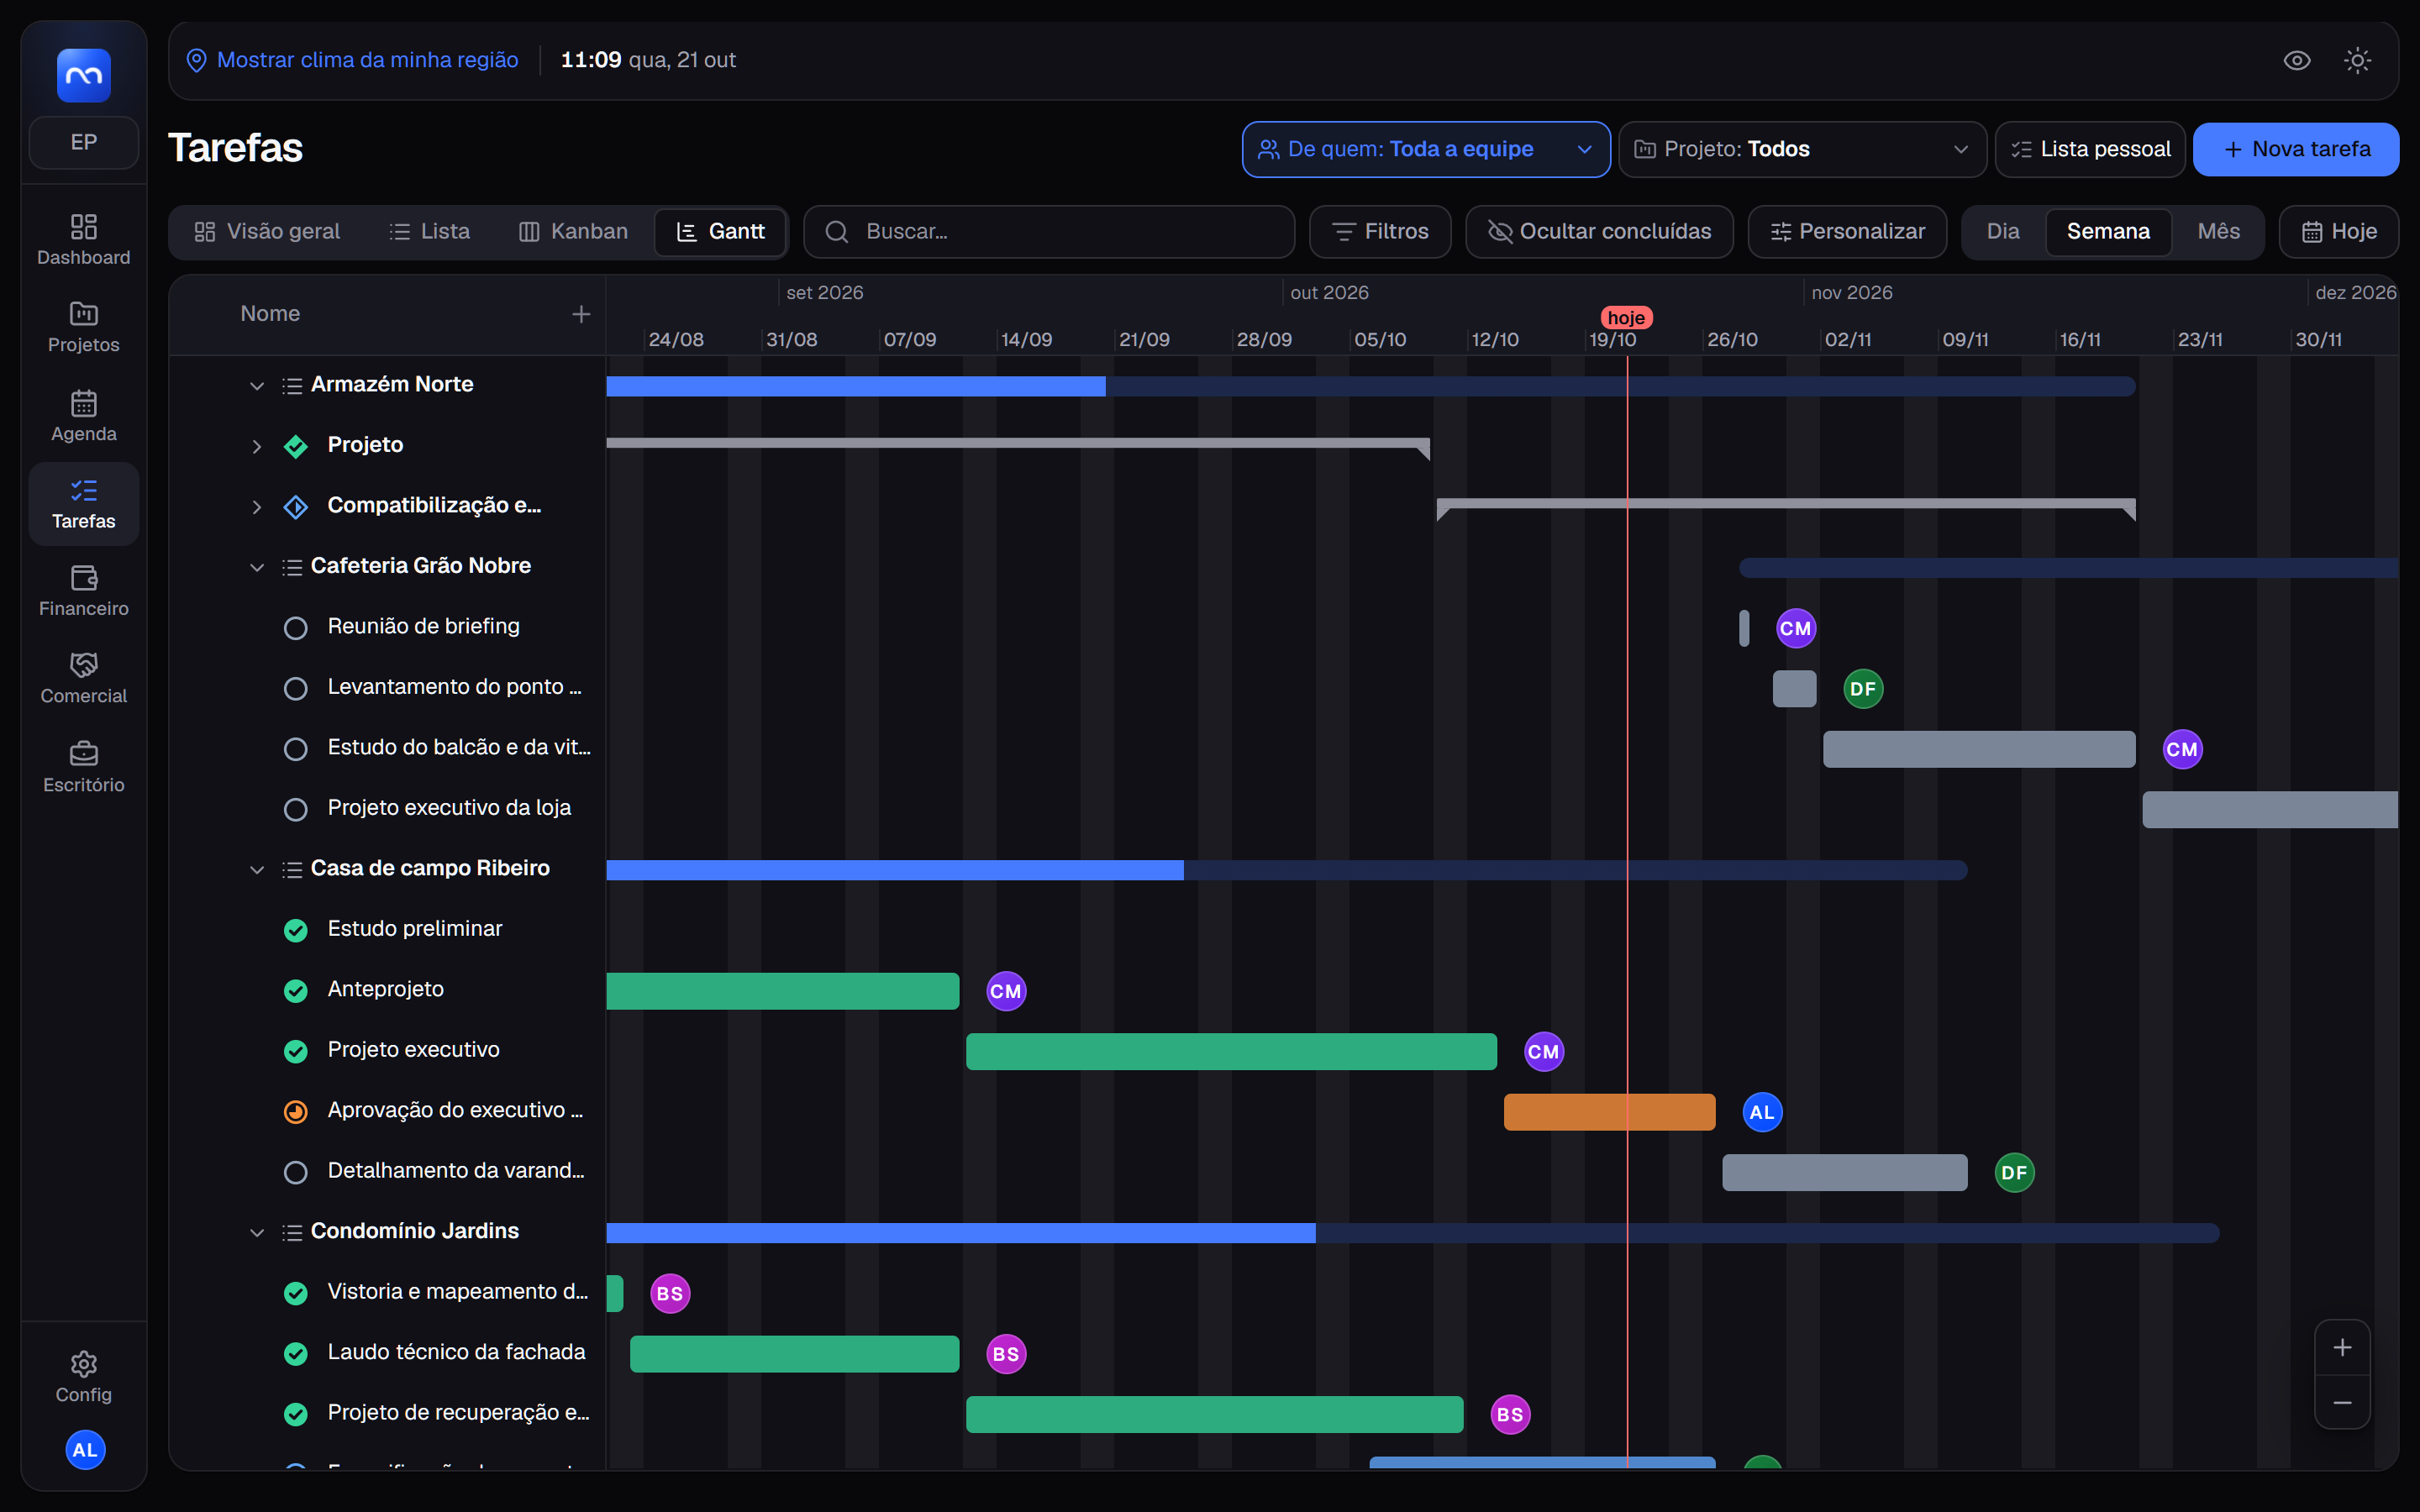The height and width of the screenshot is (1512, 2420).
Task: Switch to Kanban view tab
Action: (x=573, y=231)
